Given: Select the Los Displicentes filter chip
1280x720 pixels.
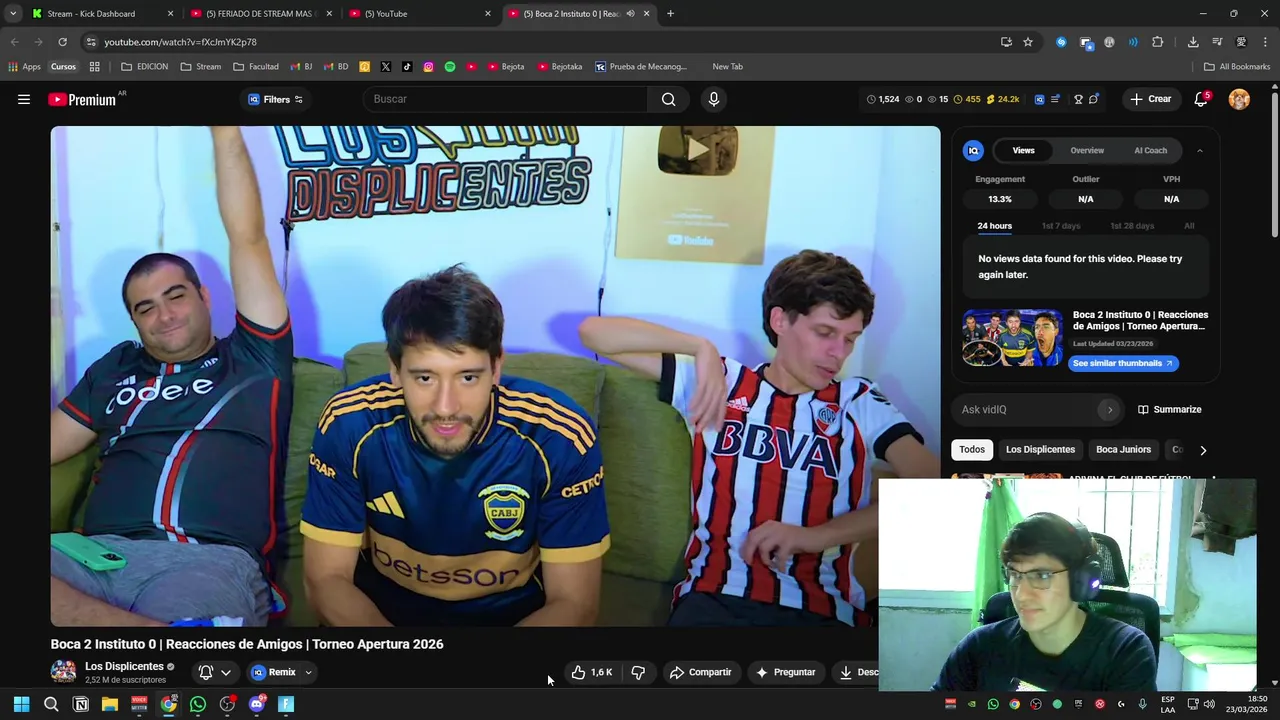Looking at the screenshot, I should click(1040, 450).
